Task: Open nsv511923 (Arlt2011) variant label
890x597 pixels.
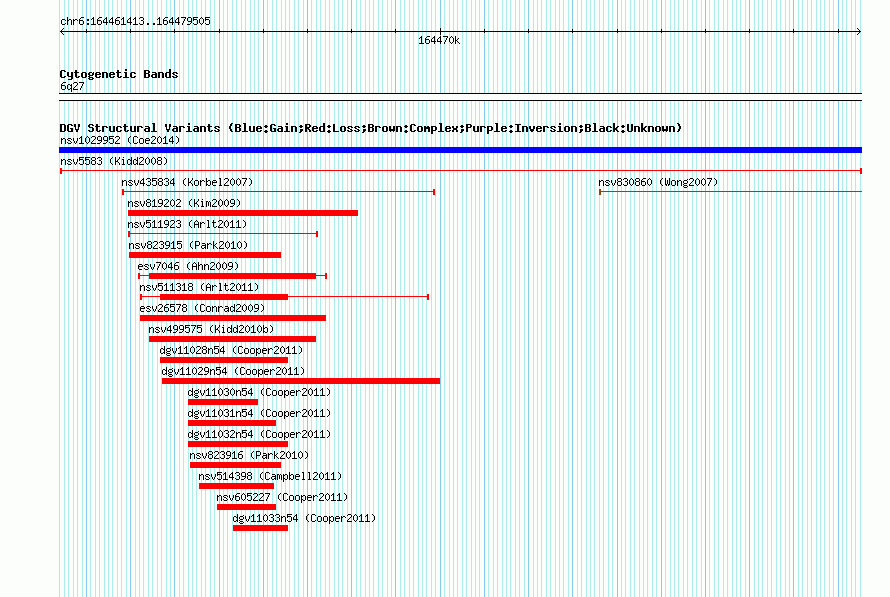Action: [187, 224]
